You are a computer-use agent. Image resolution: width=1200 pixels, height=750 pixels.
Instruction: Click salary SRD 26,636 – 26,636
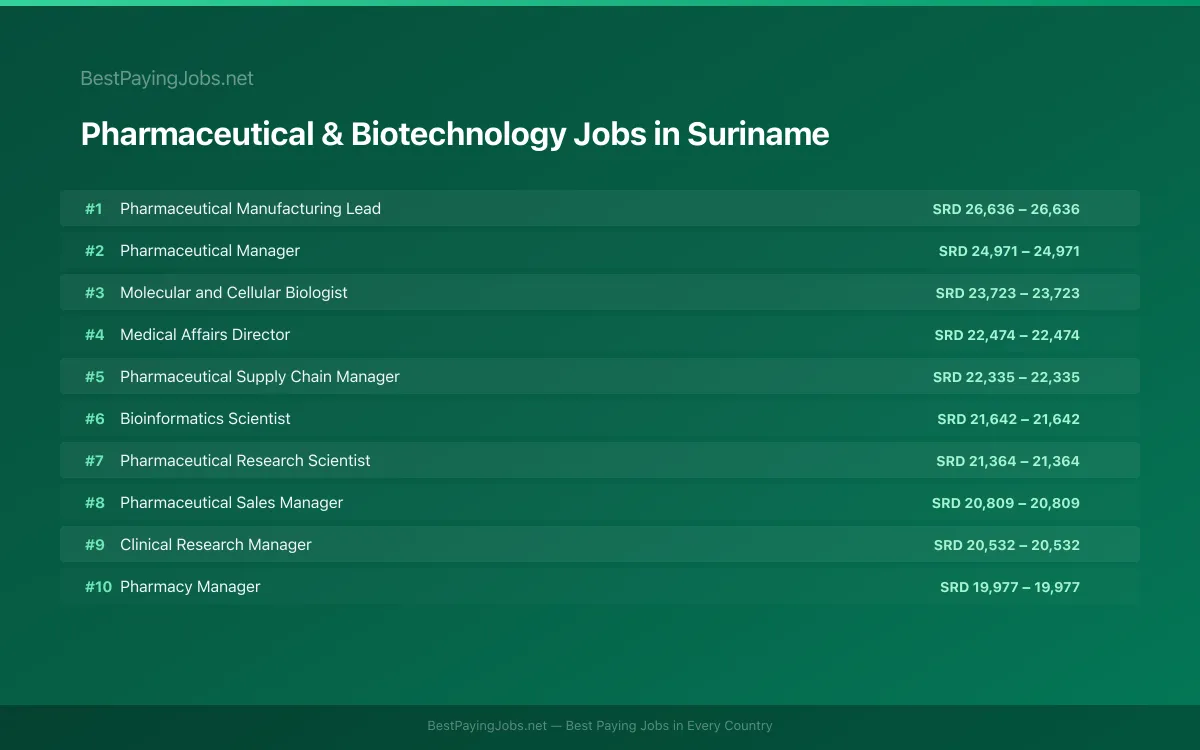[1006, 209]
